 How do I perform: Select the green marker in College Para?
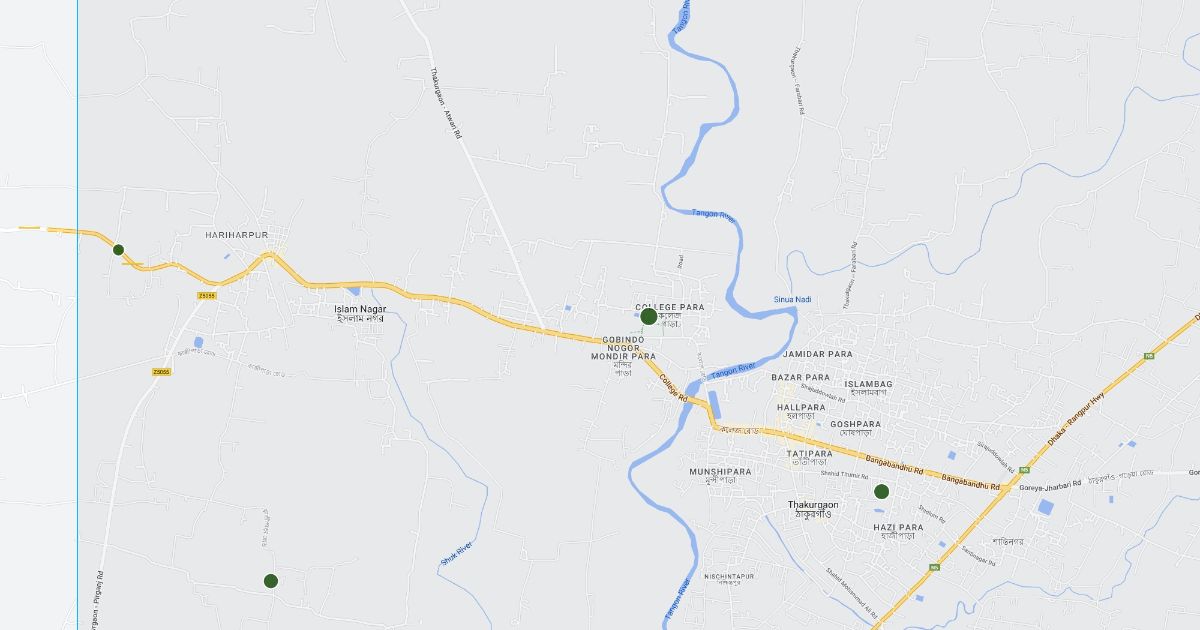[648, 316]
